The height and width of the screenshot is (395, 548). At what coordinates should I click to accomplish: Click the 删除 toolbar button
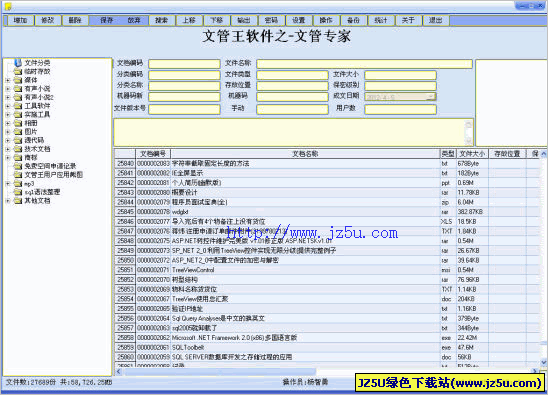click(x=75, y=21)
